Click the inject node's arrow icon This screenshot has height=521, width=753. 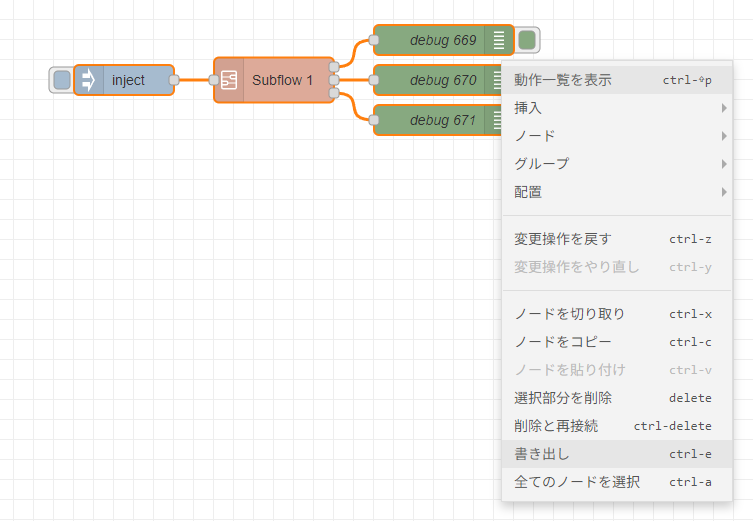[x=89, y=80]
